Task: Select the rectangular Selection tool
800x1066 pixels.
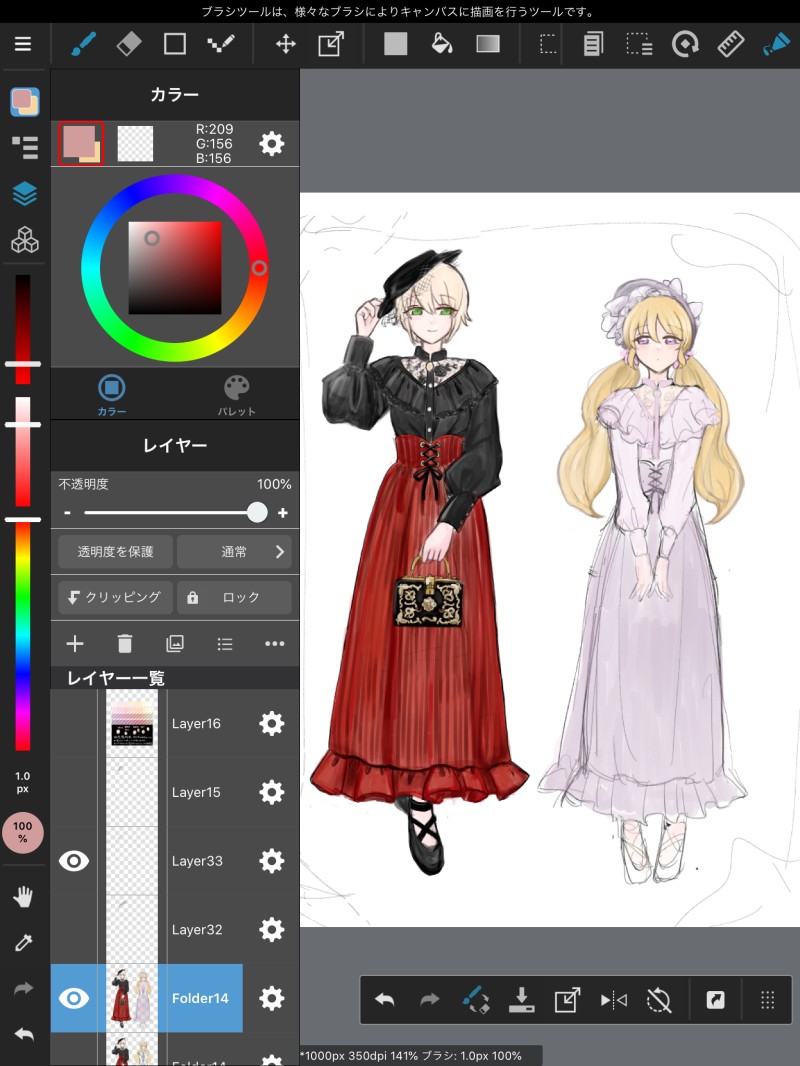Action: point(548,44)
